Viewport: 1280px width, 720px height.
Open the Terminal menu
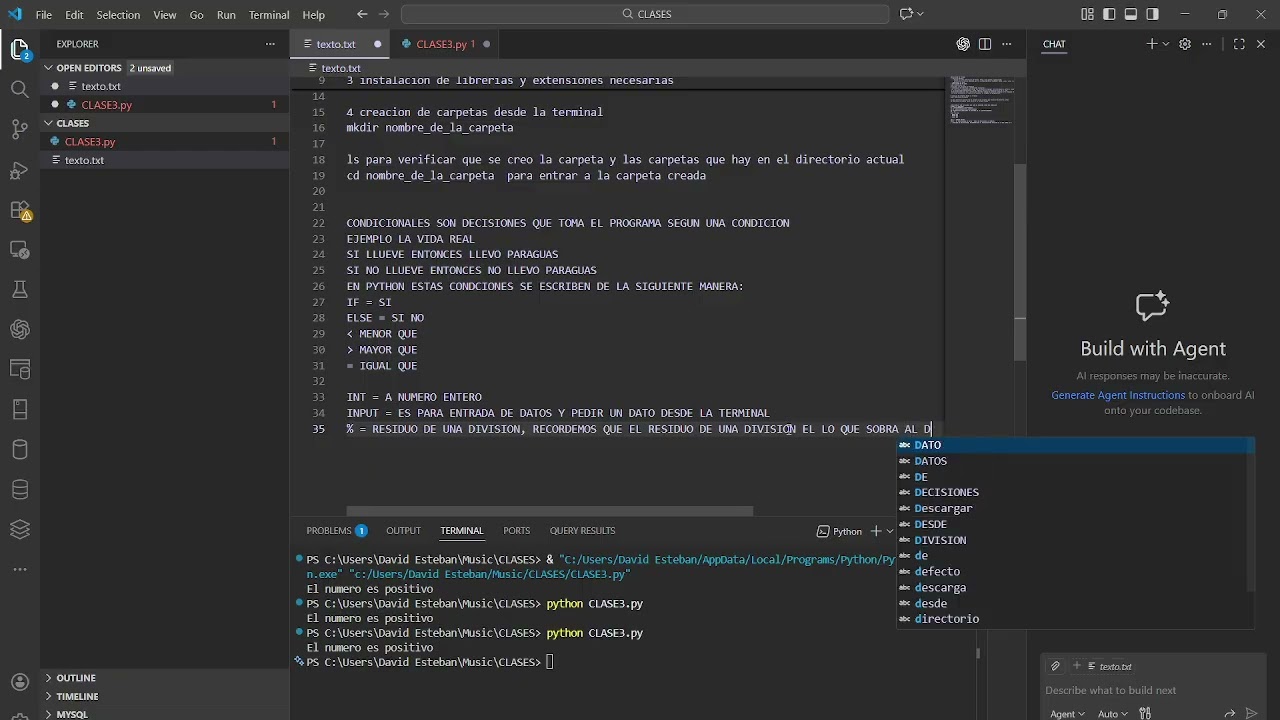[269, 15]
